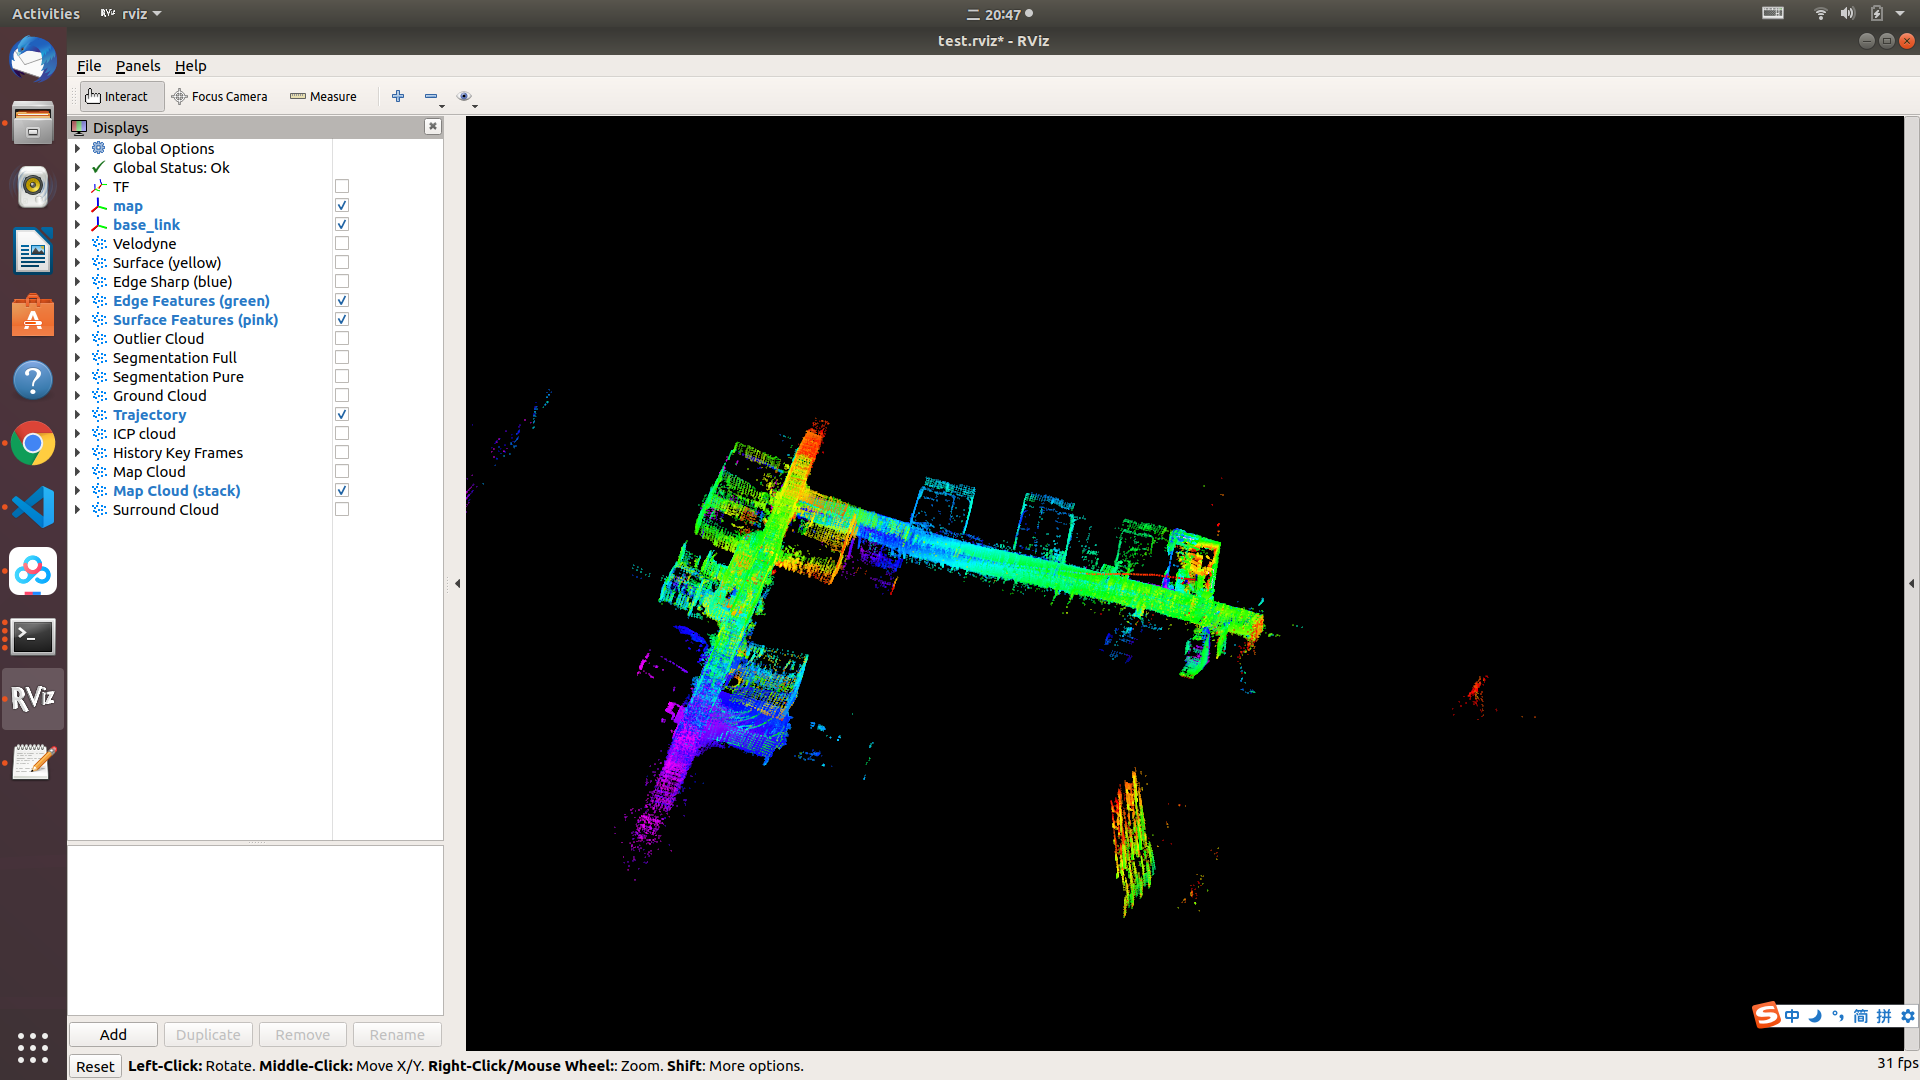Viewport: 1920px width, 1080px height.
Task: Click the Reset button
Action: 95,1066
